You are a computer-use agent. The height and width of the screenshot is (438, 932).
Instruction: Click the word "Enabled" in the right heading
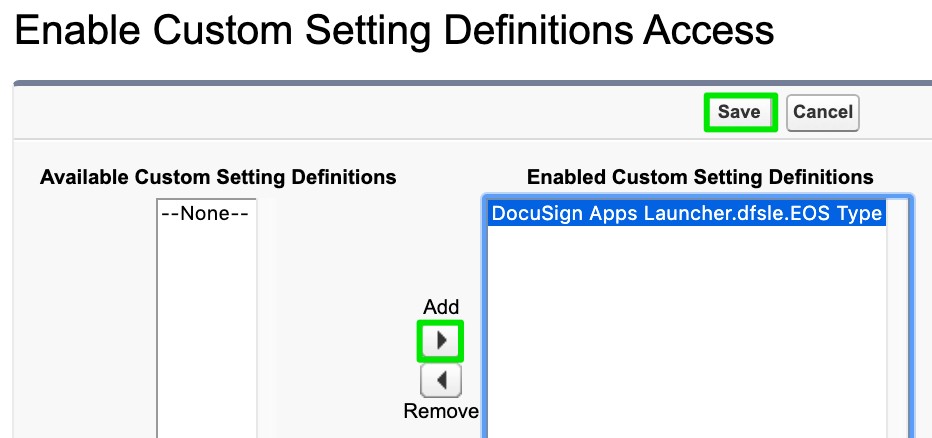(565, 177)
